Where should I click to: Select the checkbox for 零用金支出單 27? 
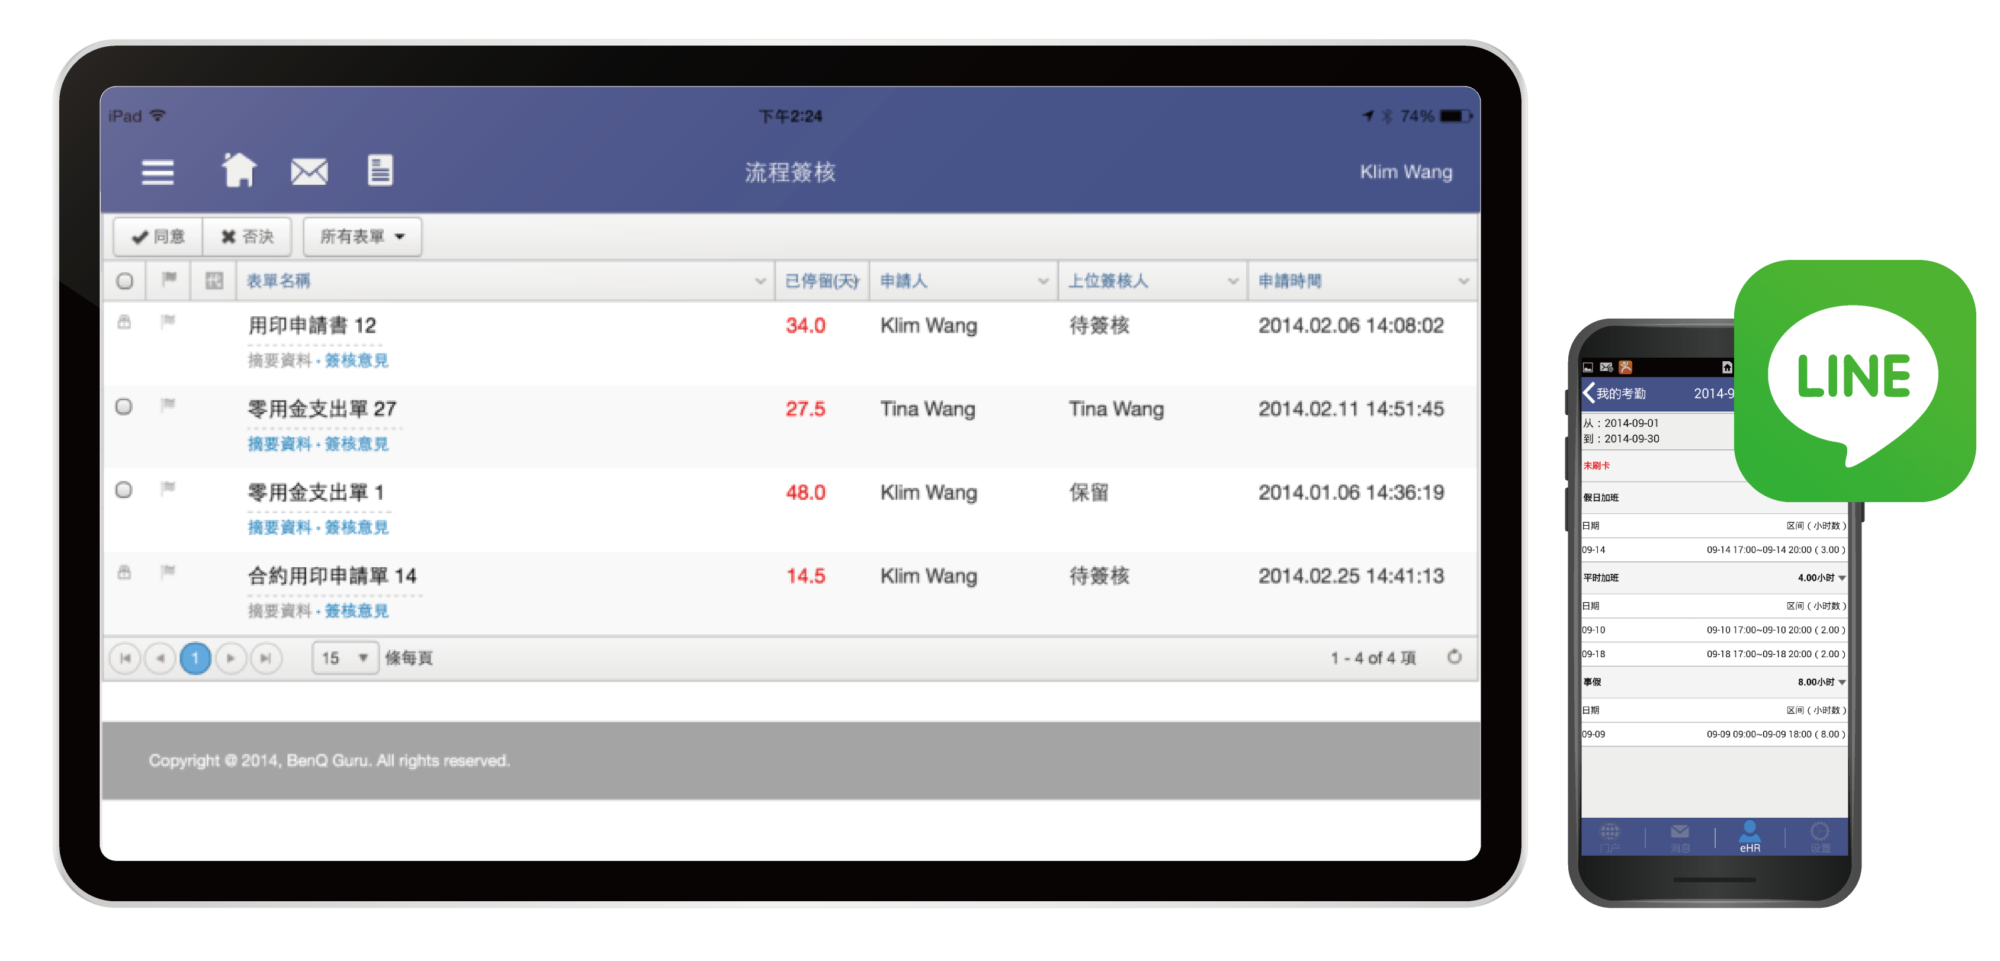point(124,407)
